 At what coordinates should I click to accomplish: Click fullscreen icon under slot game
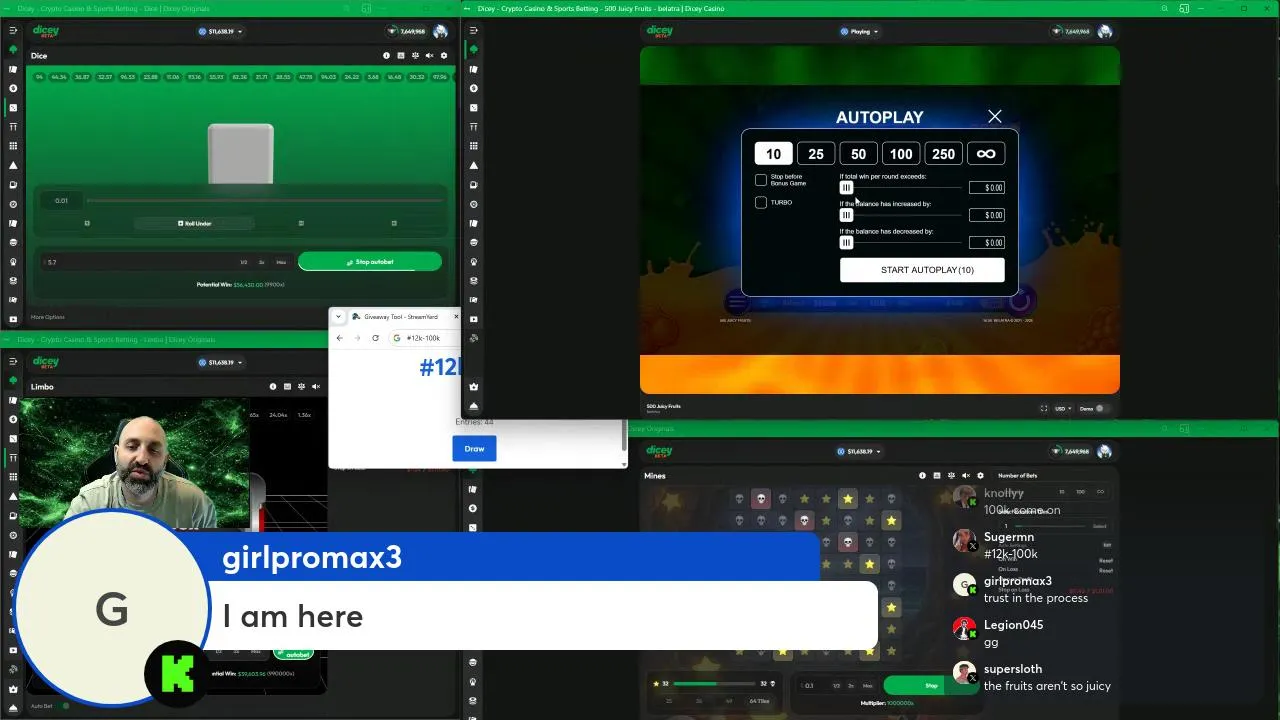pyautogui.click(x=1043, y=409)
